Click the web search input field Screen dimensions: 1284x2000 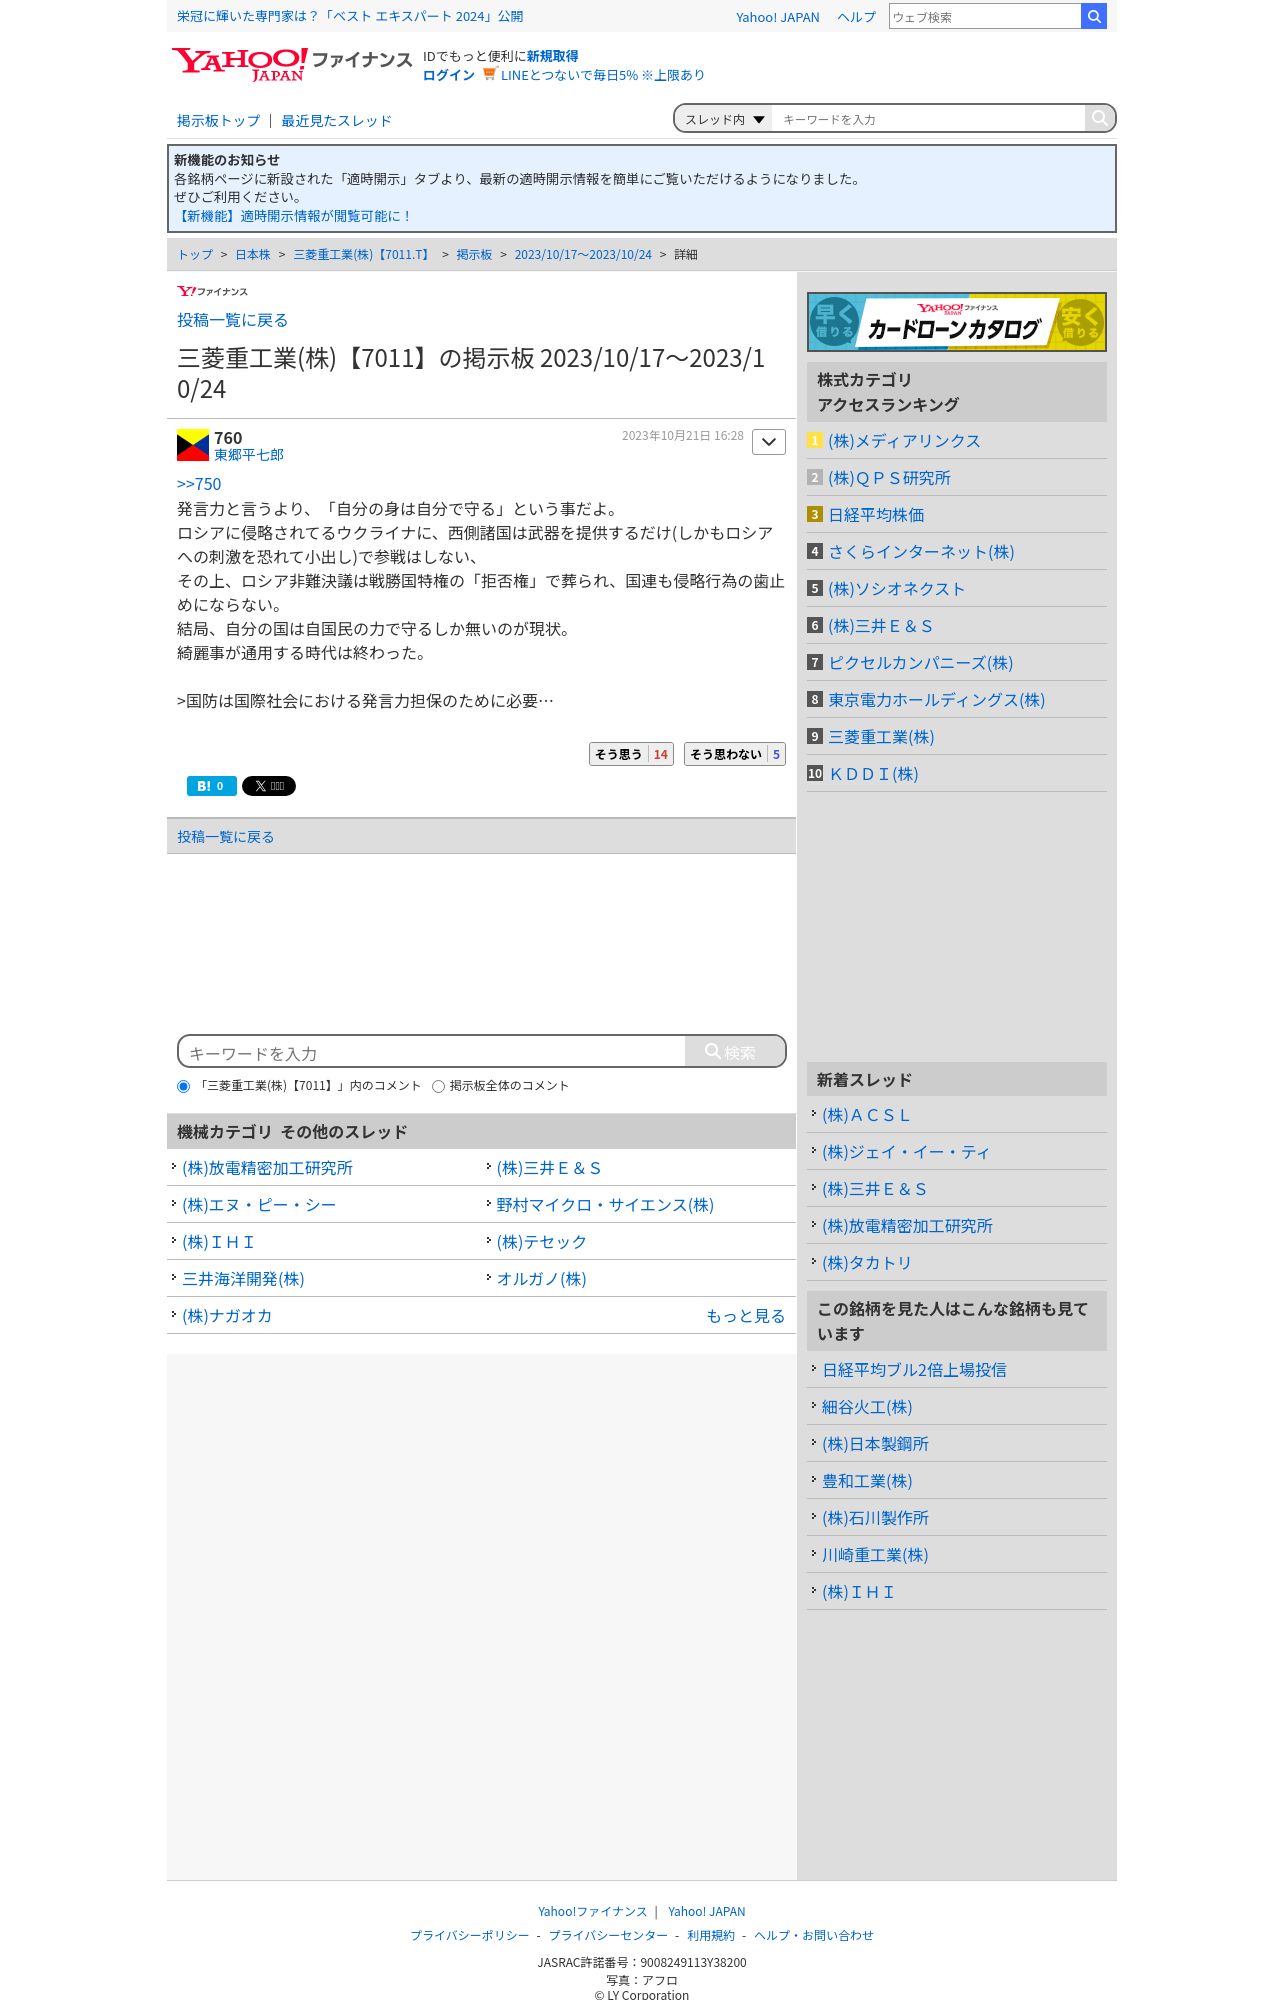(x=985, y=16)
